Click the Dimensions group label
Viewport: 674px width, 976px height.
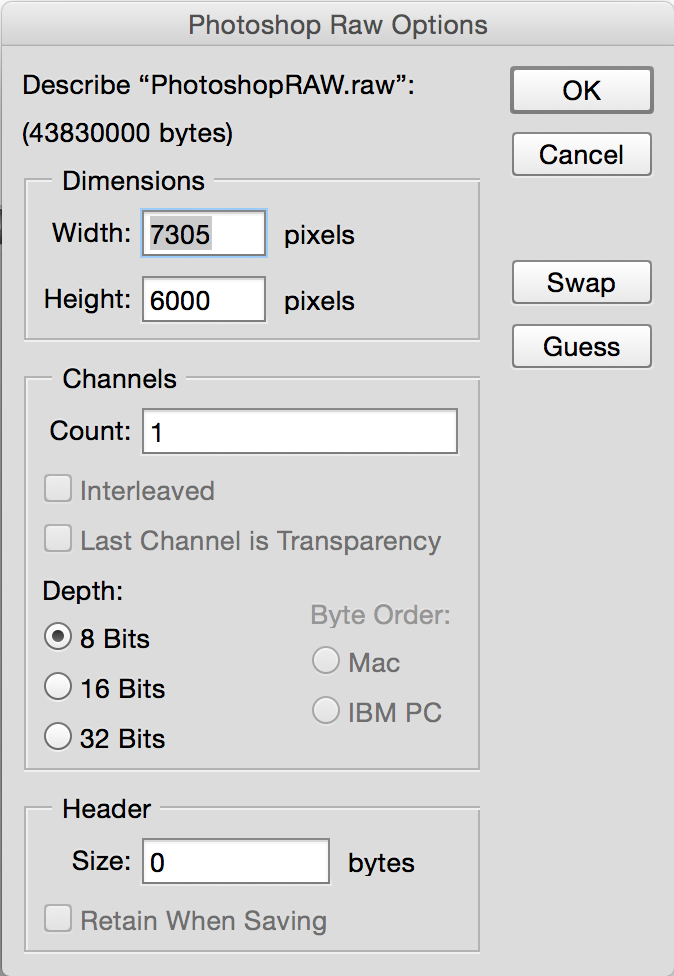[133, 181]
